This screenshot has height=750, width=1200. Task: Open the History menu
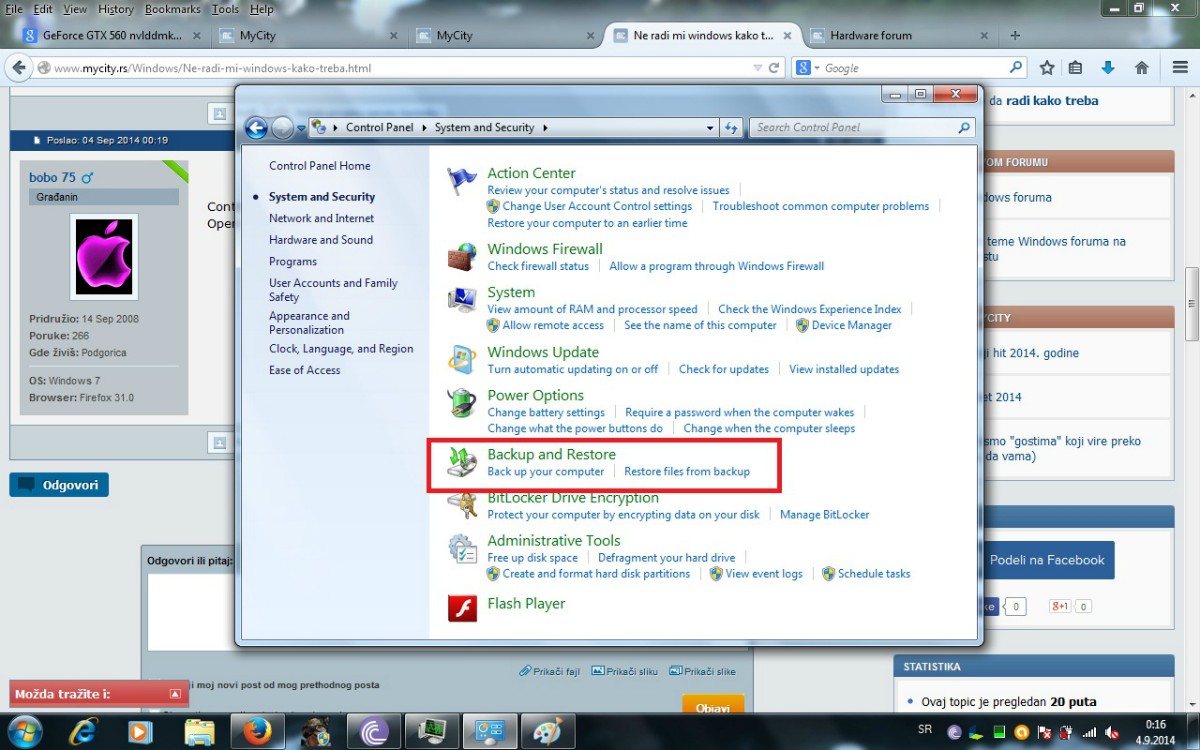click(116, 9)
